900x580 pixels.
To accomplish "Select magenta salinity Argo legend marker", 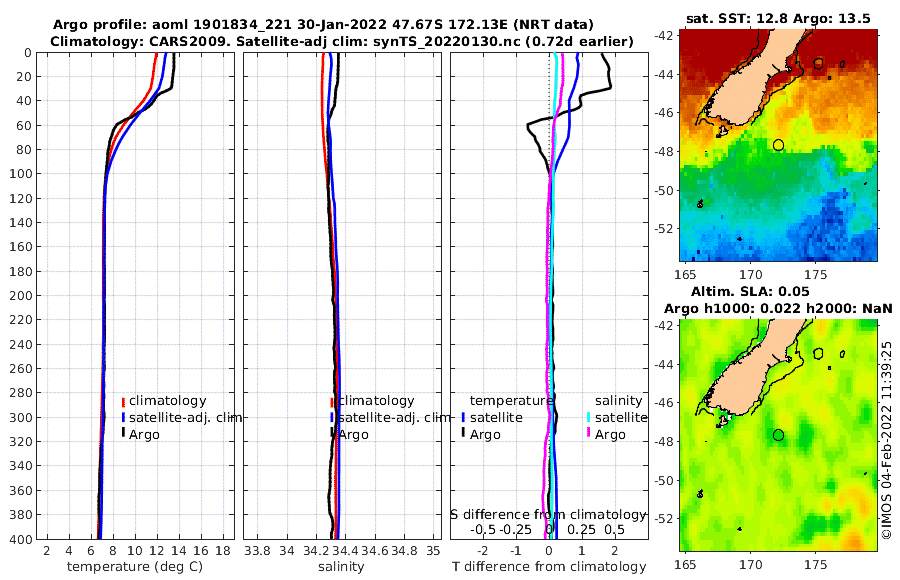I will coord(589,434).
